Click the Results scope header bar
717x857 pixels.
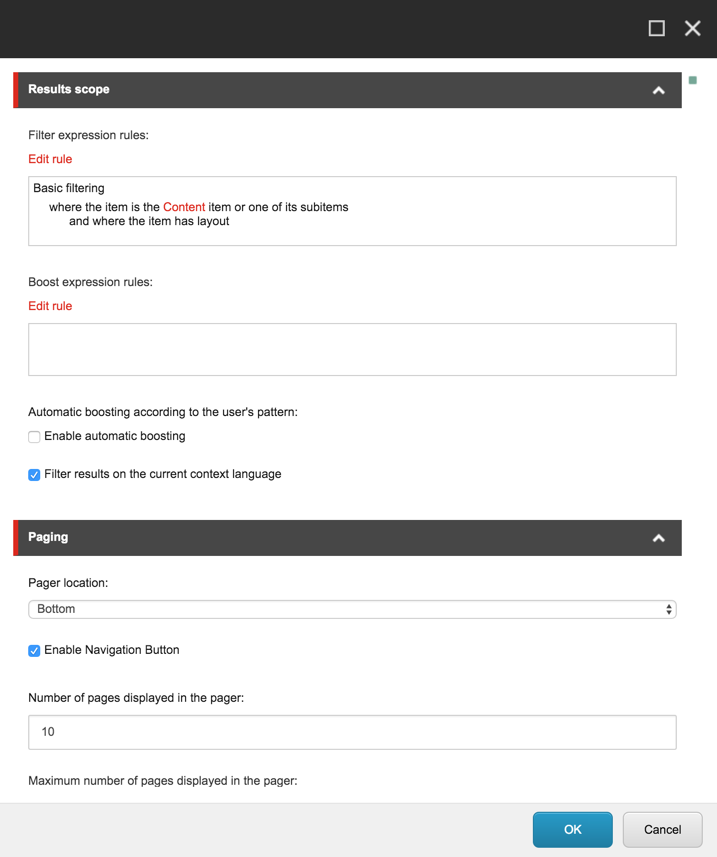tap(300, 90)
